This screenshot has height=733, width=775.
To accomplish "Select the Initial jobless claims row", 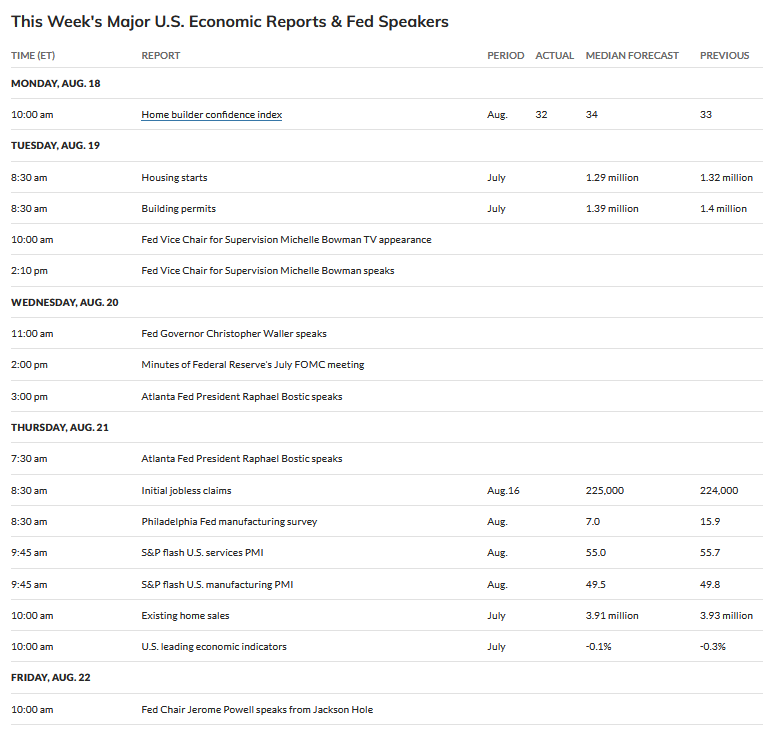I will point(387,490).
